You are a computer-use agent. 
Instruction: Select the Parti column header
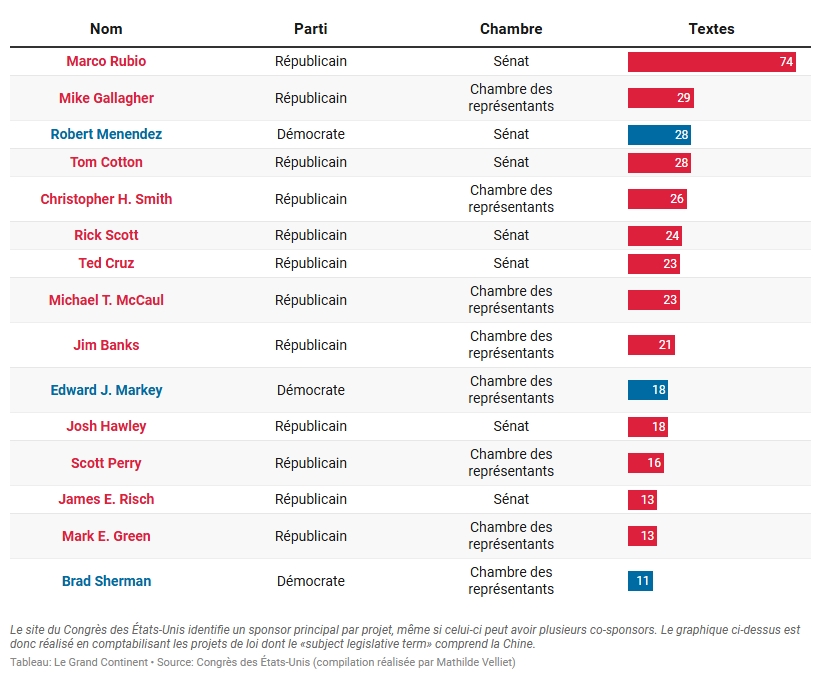coord(310,29)
